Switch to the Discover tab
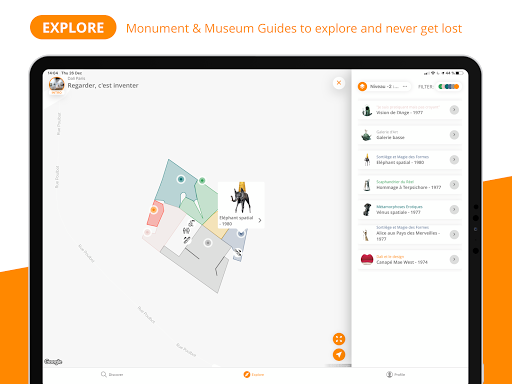512x384 pixels. click(x=112, y=375)
